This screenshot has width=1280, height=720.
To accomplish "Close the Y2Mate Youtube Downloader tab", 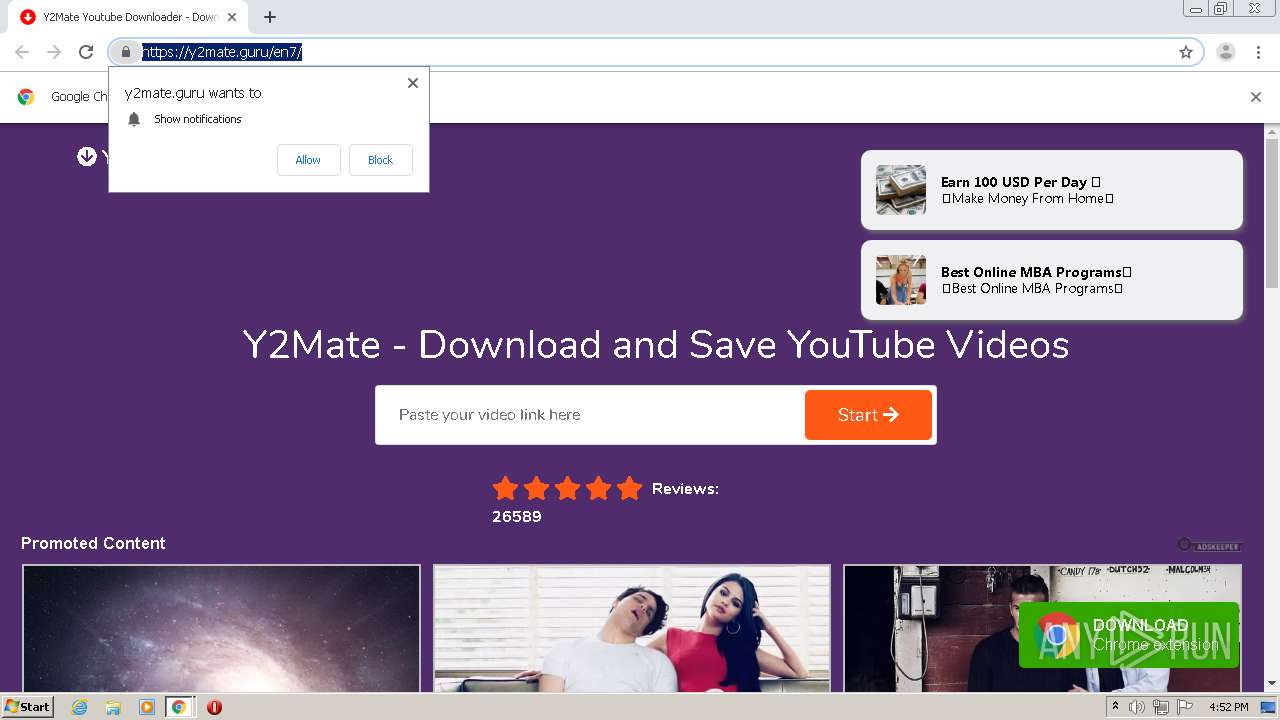I will point(232,17).
